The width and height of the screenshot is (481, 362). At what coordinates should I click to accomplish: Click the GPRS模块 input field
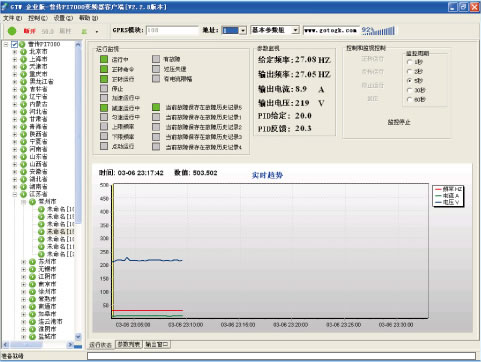[172, 30]
